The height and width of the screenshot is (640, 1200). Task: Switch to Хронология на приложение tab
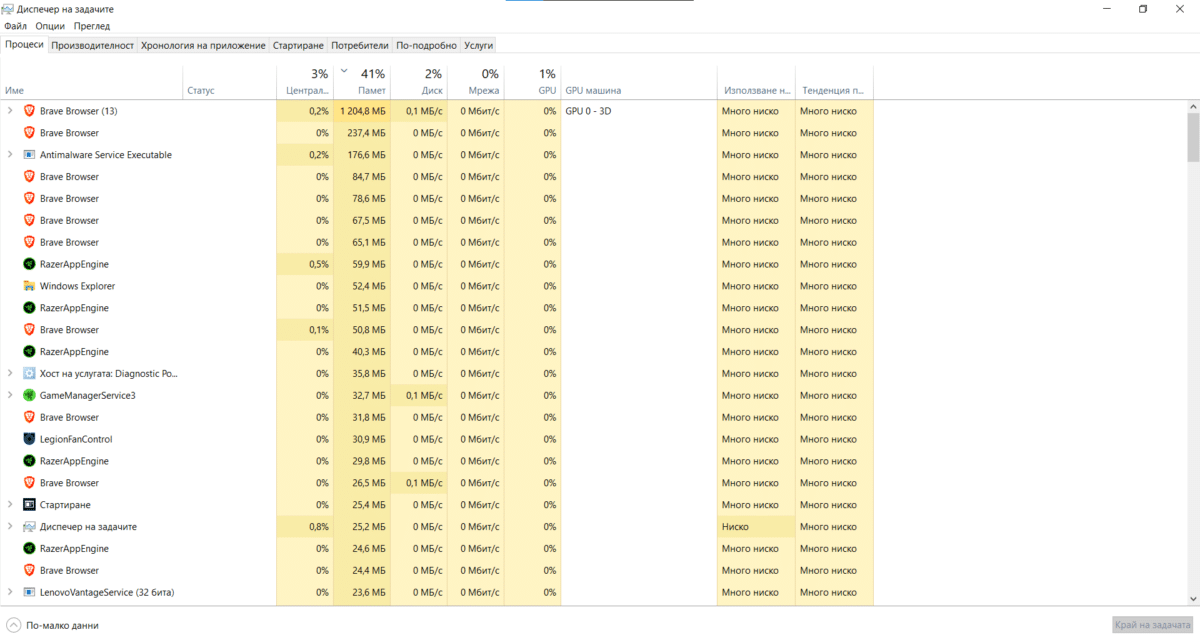click(203, 45)
